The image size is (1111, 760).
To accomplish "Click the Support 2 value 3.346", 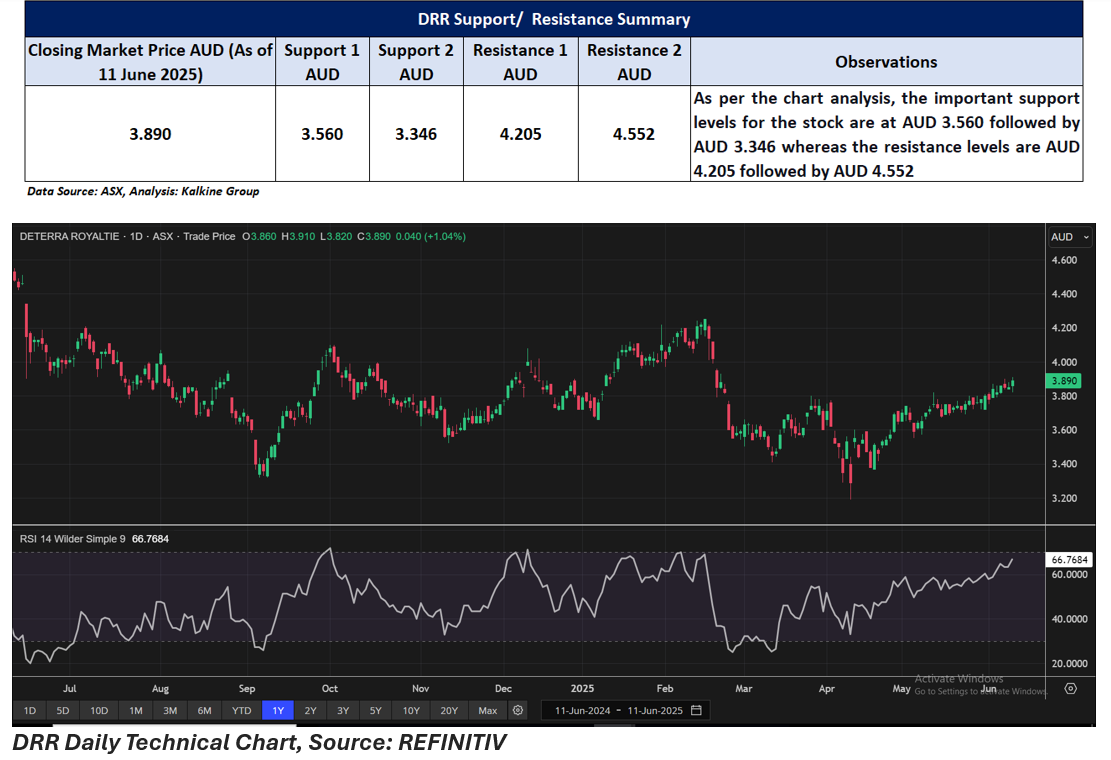I will tap(416, 134).
